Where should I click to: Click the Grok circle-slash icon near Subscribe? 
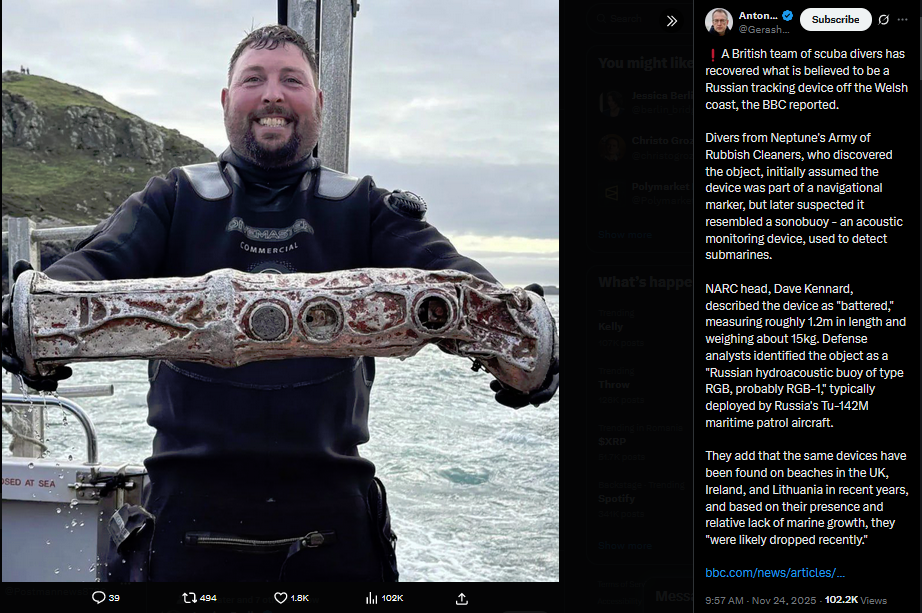pyautogui.click(x=883, y=20)
